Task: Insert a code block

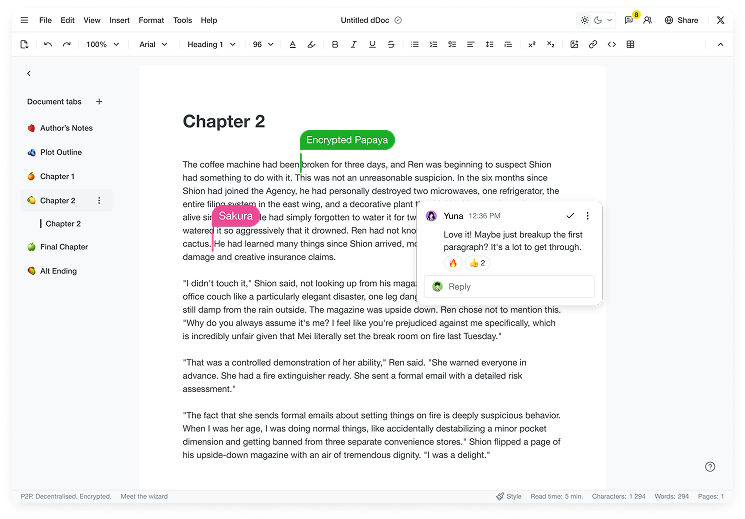Action: pyautogui.click(x=611, y=44)
